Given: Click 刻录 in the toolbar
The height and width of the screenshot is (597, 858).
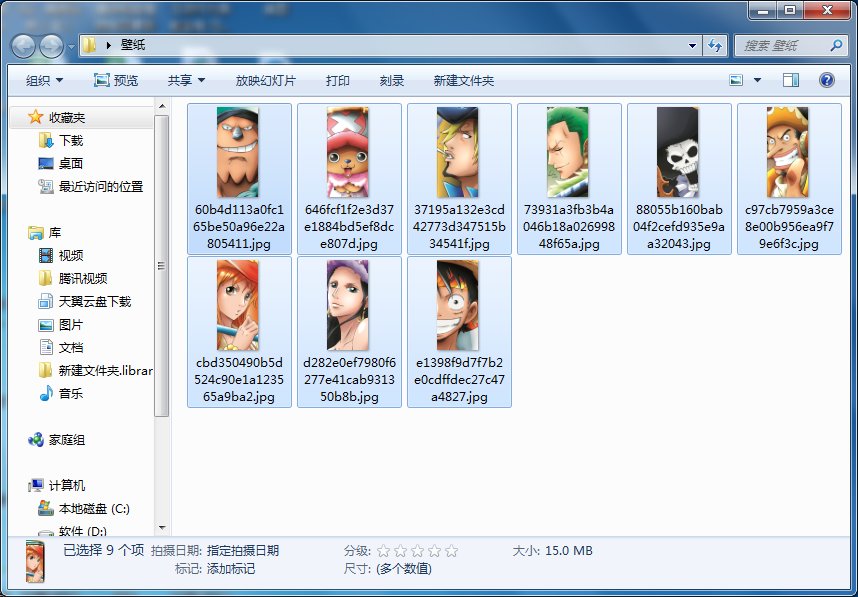Looking at the screenshot, I should (x=392, y=80).
